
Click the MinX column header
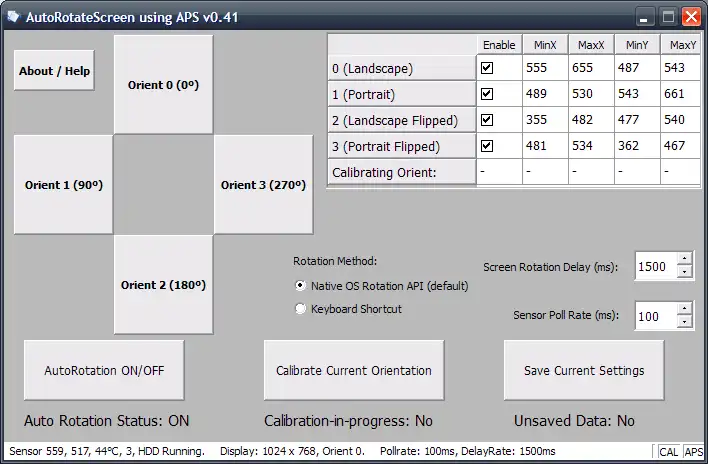(x=545, y=45)
